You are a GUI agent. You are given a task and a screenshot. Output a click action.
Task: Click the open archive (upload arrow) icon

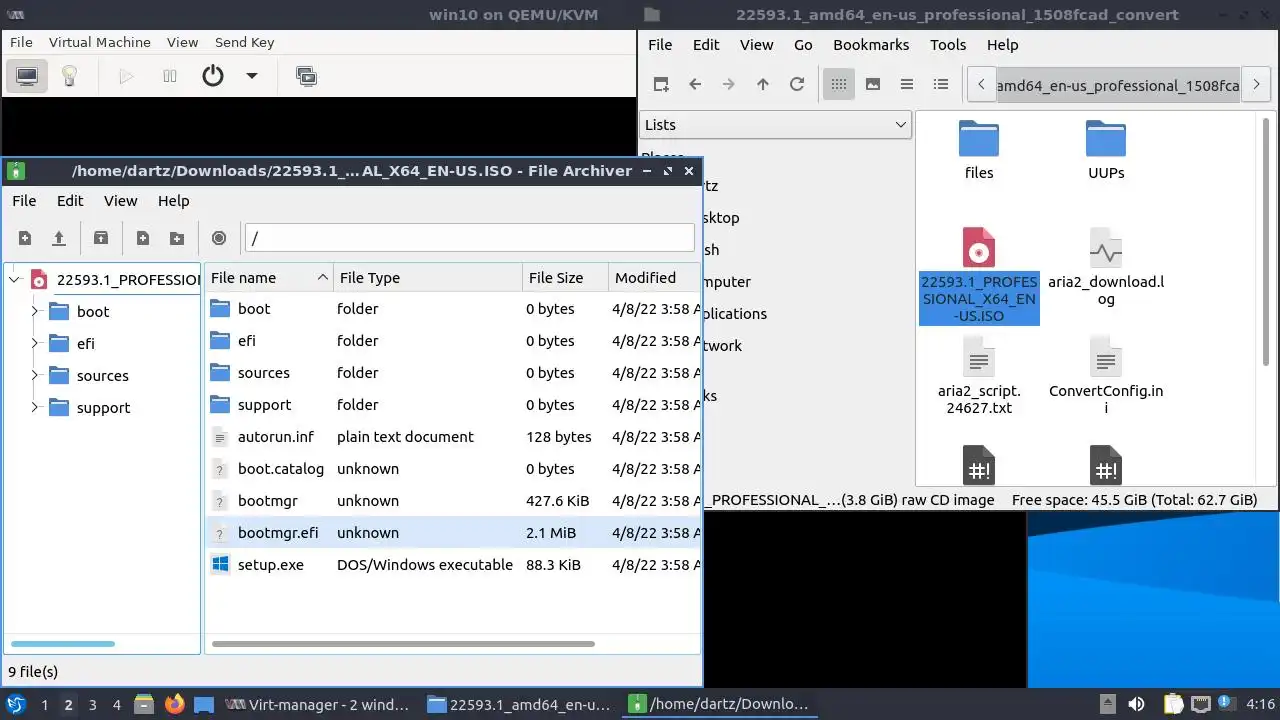59,238
